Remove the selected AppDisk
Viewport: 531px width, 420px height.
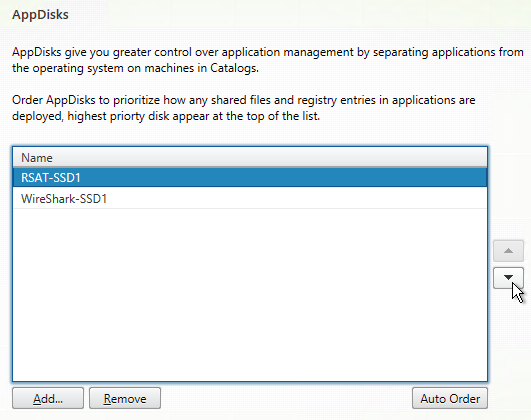125,398
